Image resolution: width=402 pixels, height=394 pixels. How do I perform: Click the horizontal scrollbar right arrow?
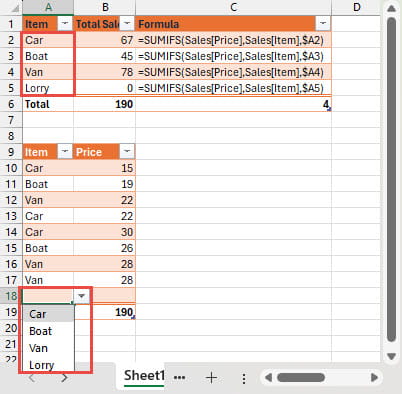[374, 377]
